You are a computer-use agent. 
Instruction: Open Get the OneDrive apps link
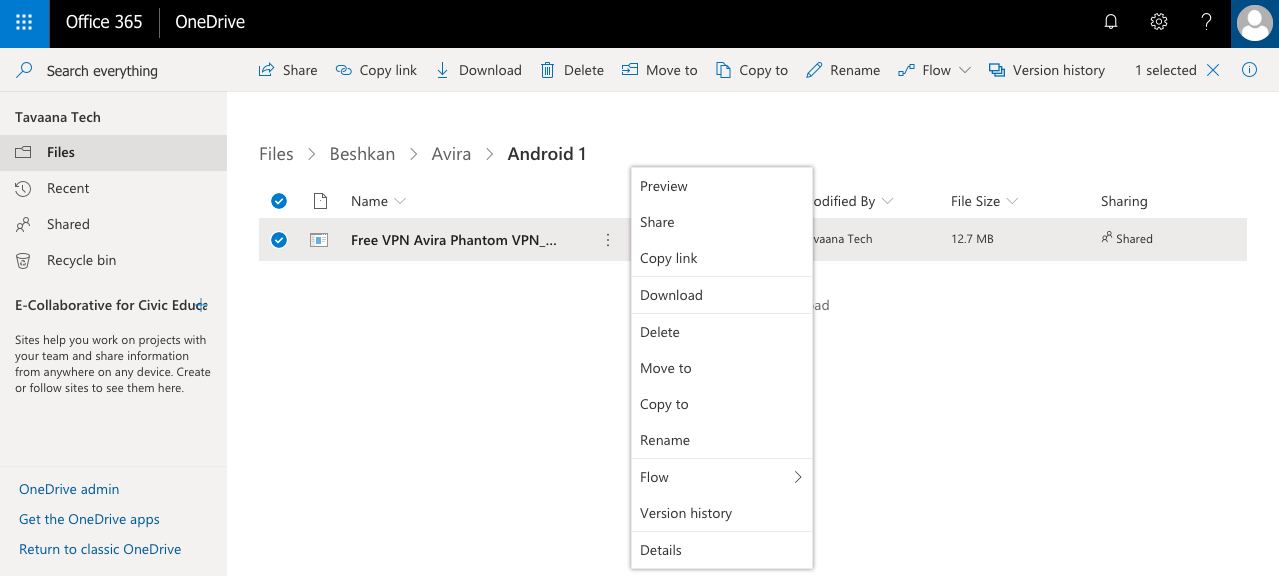[x=89, y=519]
